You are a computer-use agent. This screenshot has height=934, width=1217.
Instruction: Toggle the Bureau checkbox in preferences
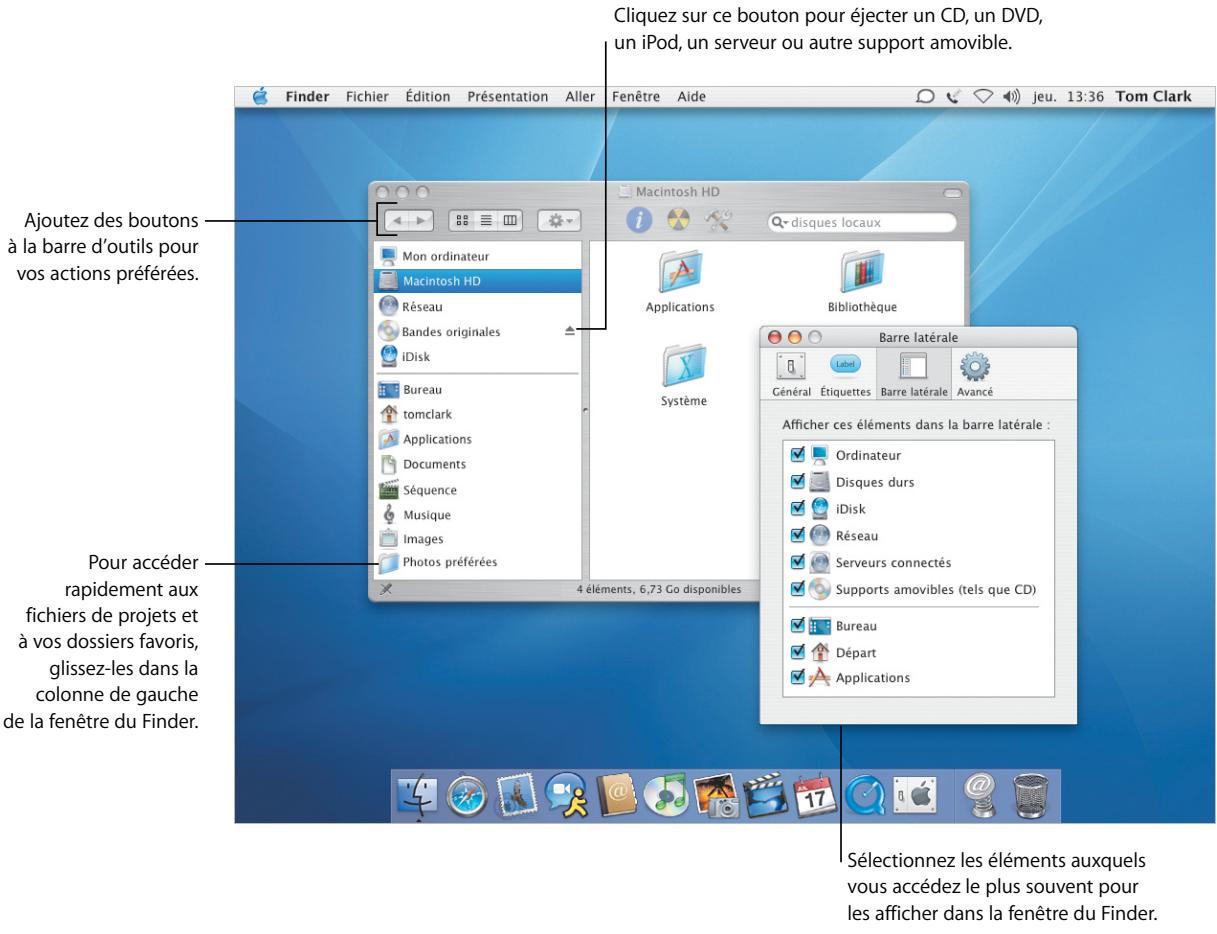pos(797,625)
